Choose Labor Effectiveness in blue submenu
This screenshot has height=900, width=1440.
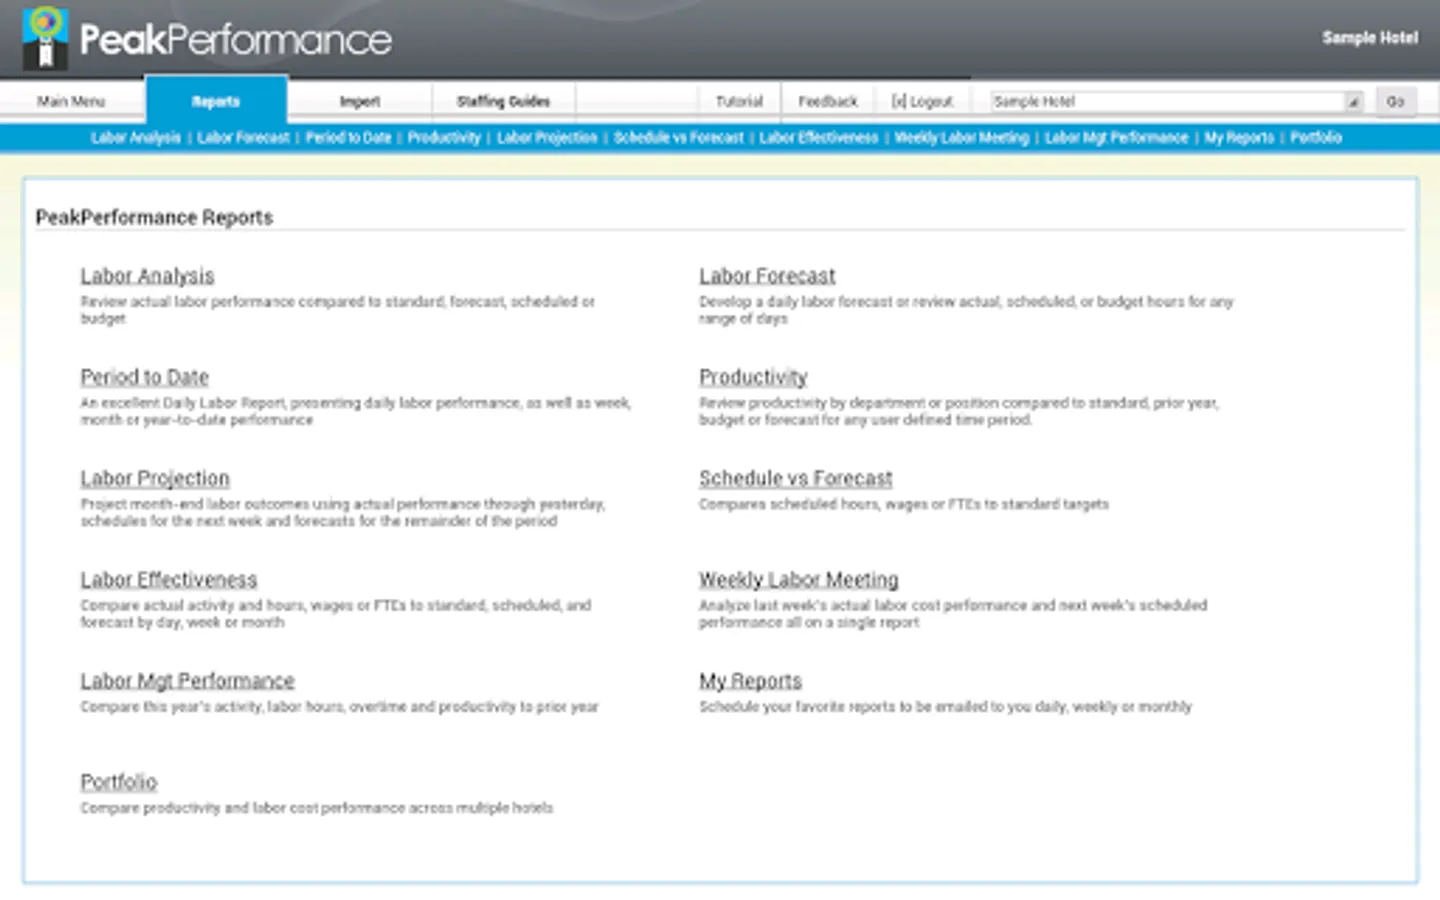pos(819,138)
